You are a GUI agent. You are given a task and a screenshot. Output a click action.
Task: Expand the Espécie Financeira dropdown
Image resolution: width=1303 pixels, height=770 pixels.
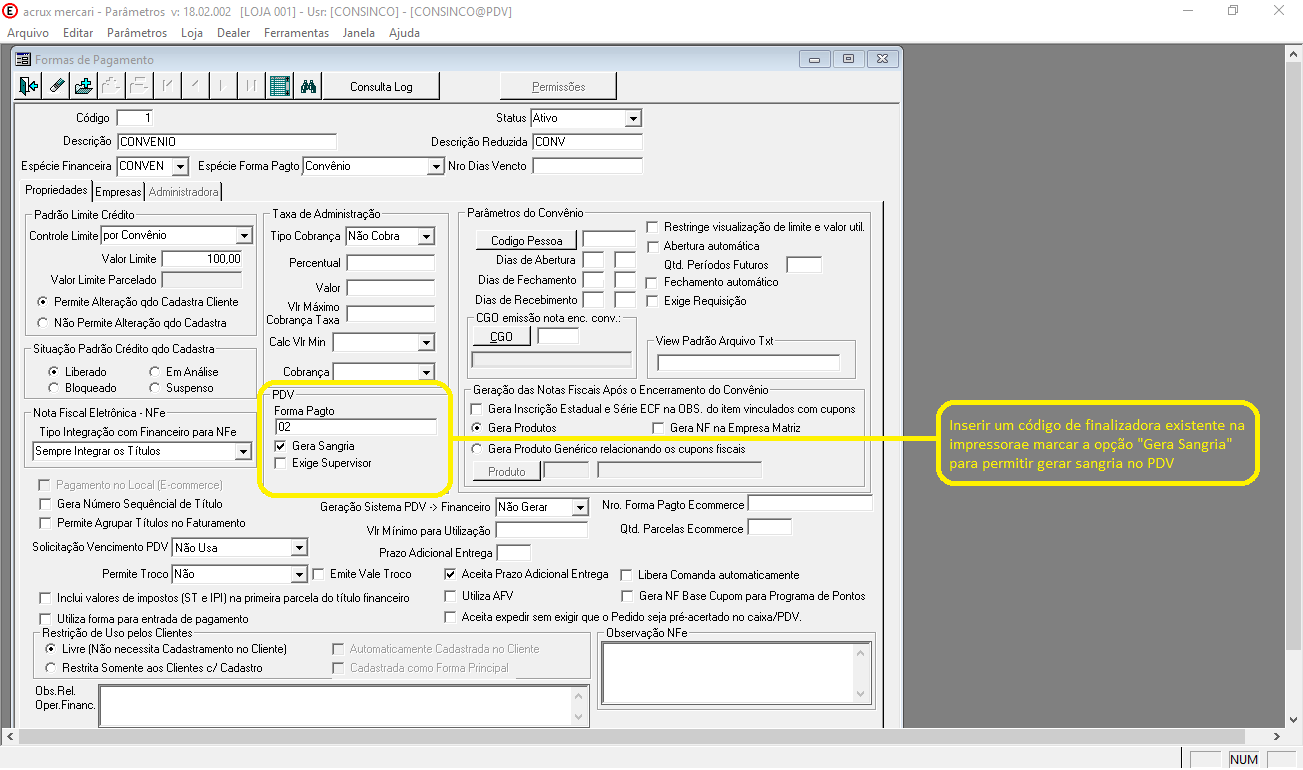tap(180, 166)
